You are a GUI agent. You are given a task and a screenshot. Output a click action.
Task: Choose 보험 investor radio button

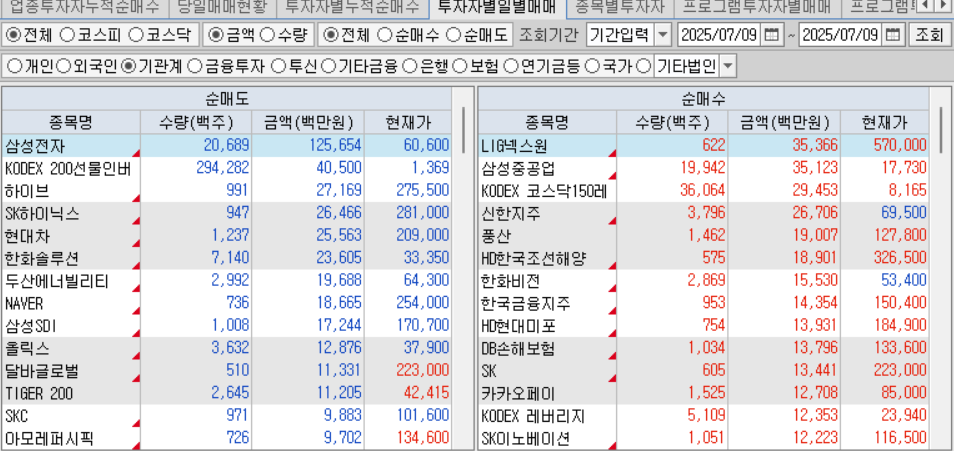click(460, 66)
